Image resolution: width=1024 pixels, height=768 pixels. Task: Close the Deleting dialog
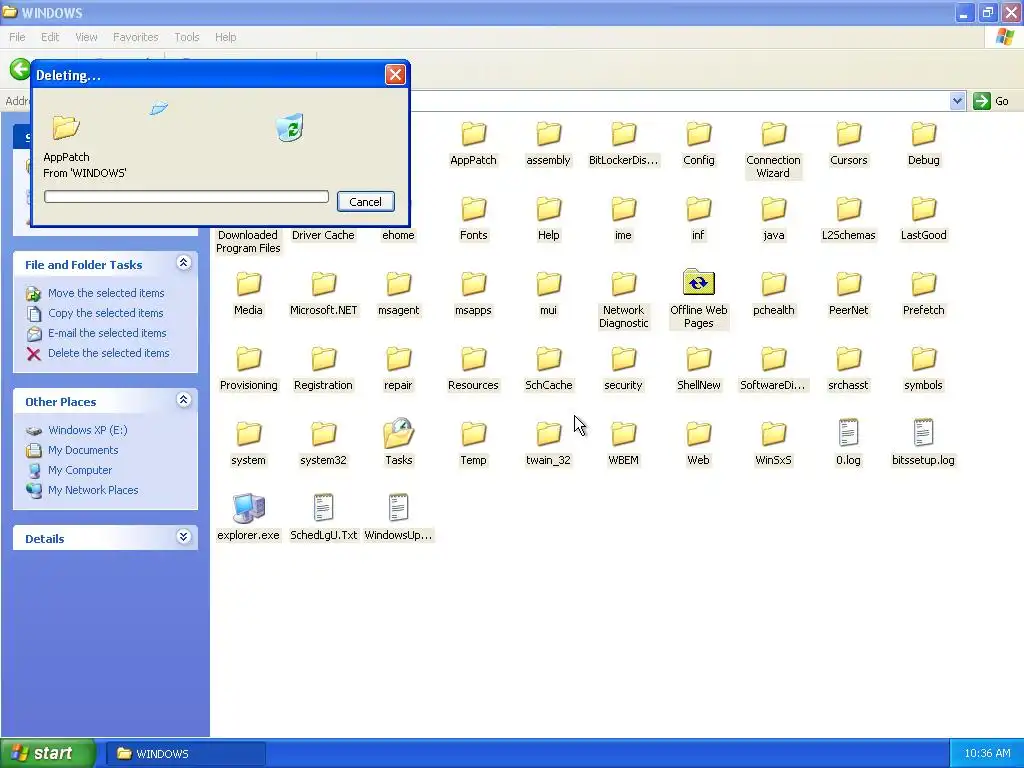[x=395, y=75]
